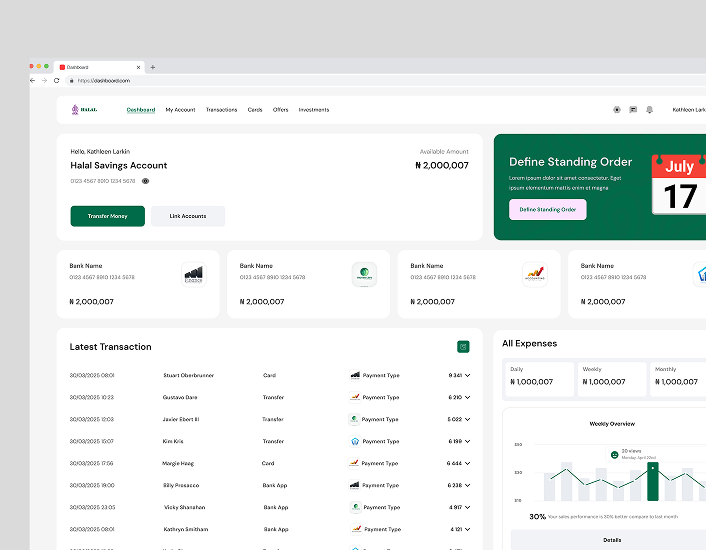The image size is (706, 550).
Task: Select the Weekly expenses card
Action: click(612, 379)
